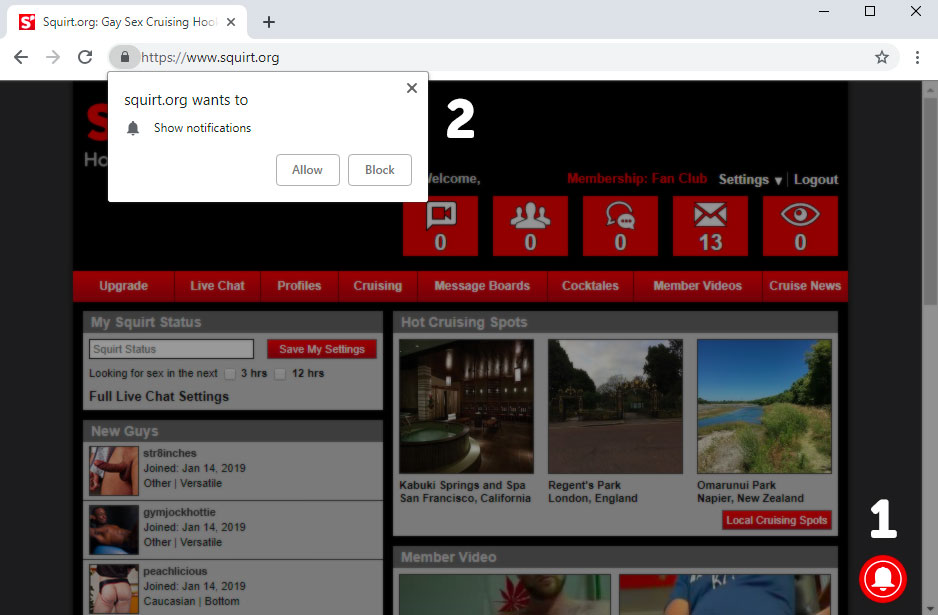Open the Upgrade menu item
This screenshot has width=938, height=615.
pyautogui.click(x=124, y=286)
